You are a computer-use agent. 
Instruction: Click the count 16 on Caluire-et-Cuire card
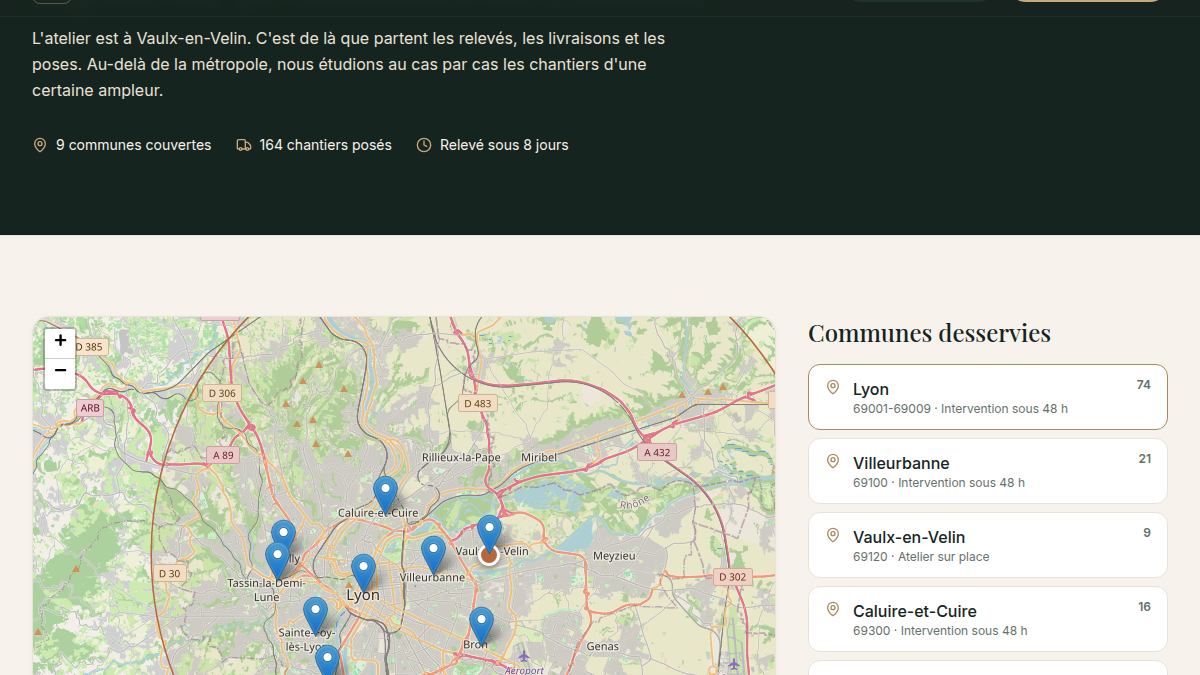[1145, 607]
